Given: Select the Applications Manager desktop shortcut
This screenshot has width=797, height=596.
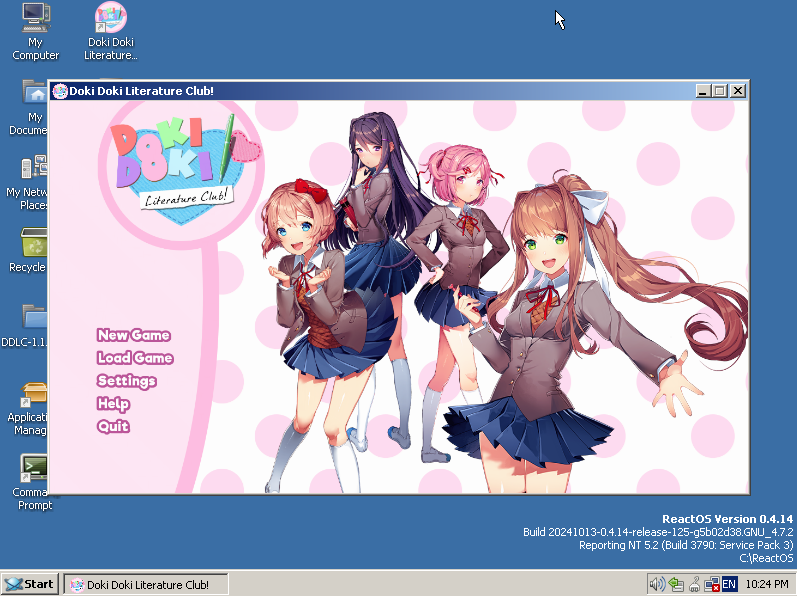Looking at the screenshot, I should click(x=32, y=409).
